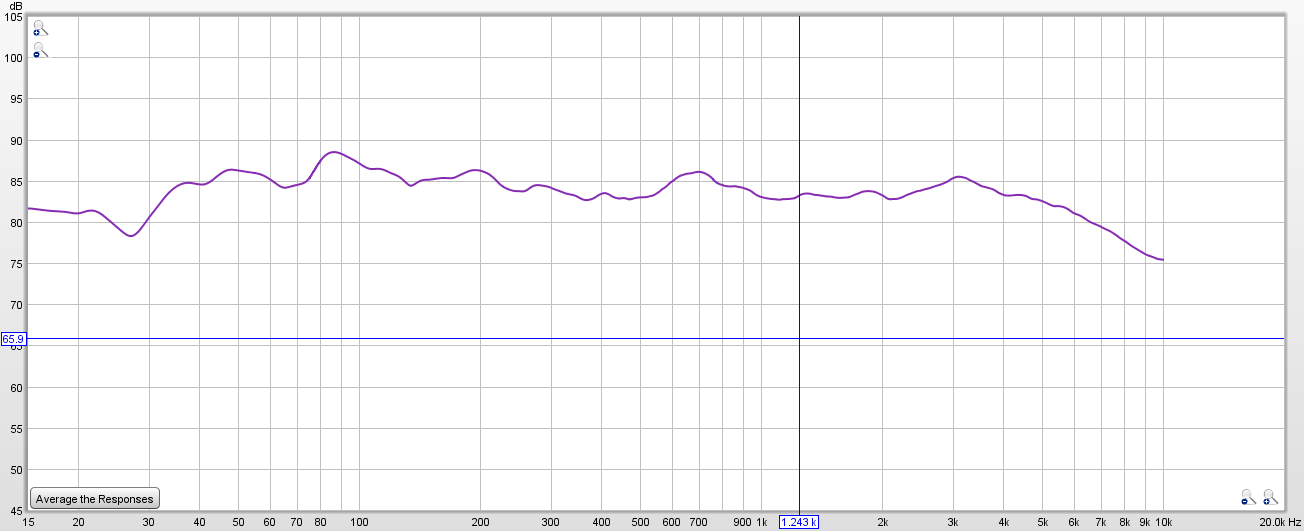Screen dimensions: 1304x531
Task: Click the Average the Responses button
Action: [x=95, y=498]
